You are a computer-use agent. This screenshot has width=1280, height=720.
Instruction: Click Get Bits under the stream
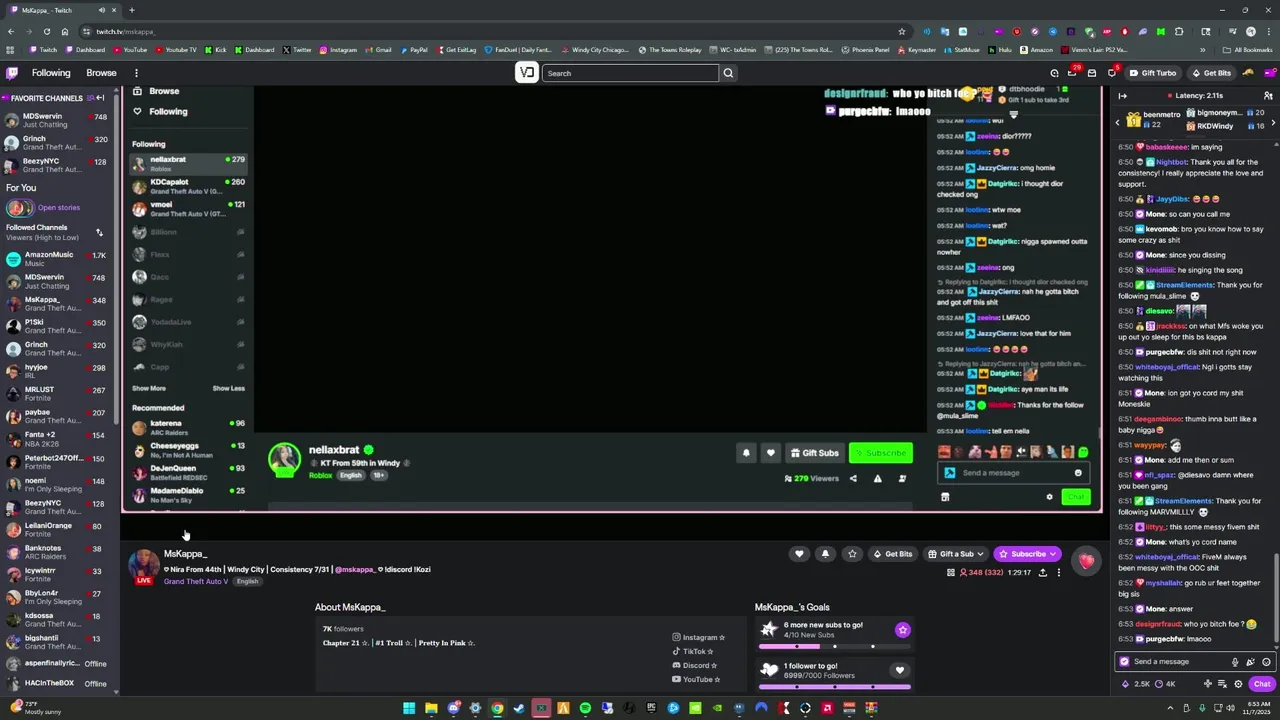(892, 554)
